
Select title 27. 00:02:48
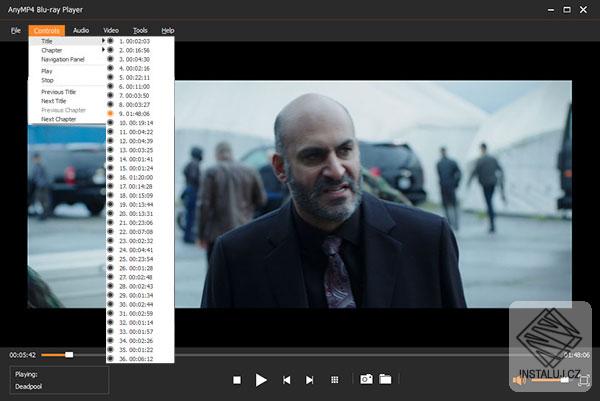pyautogui.click(x=140, y=277)
